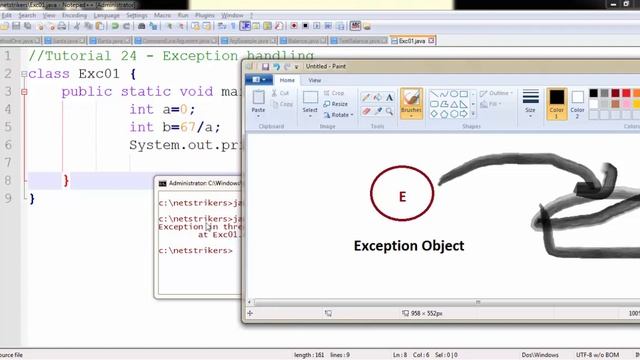Pick the pink color swatch in Paint palette
The height and width of the screenshot is (360, 640).
point(626,104)
